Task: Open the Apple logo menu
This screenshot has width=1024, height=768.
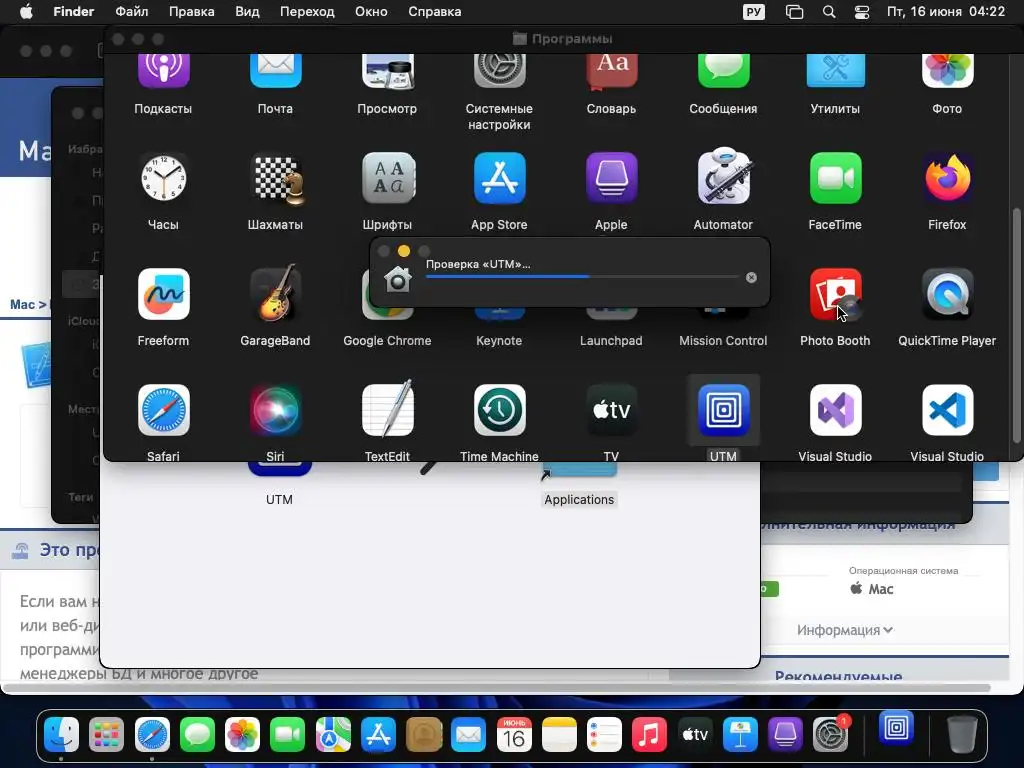Action: point(26,12)
